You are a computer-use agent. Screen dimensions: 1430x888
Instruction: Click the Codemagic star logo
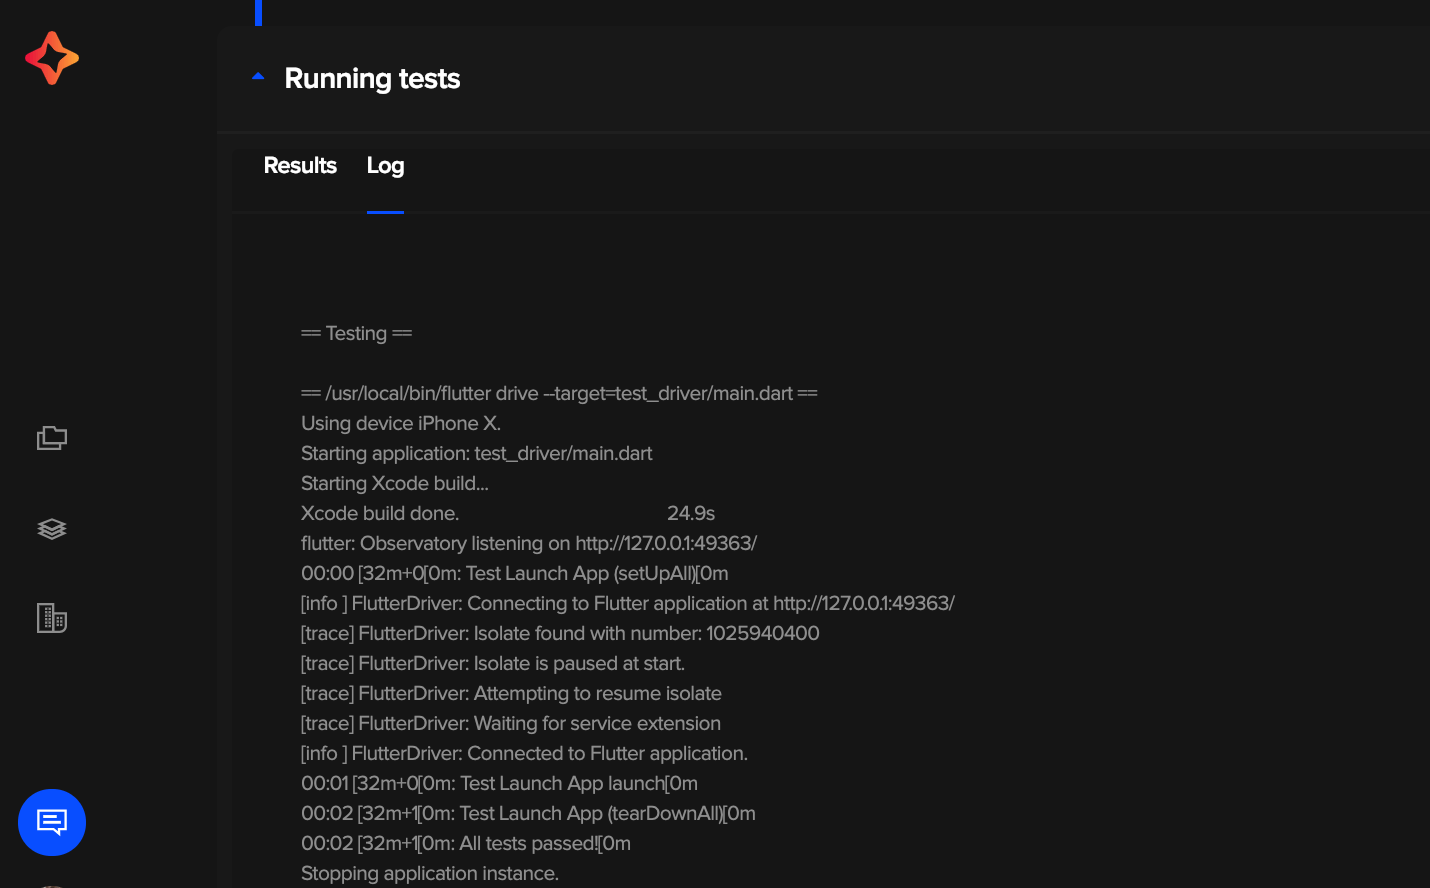coord(52,58)
